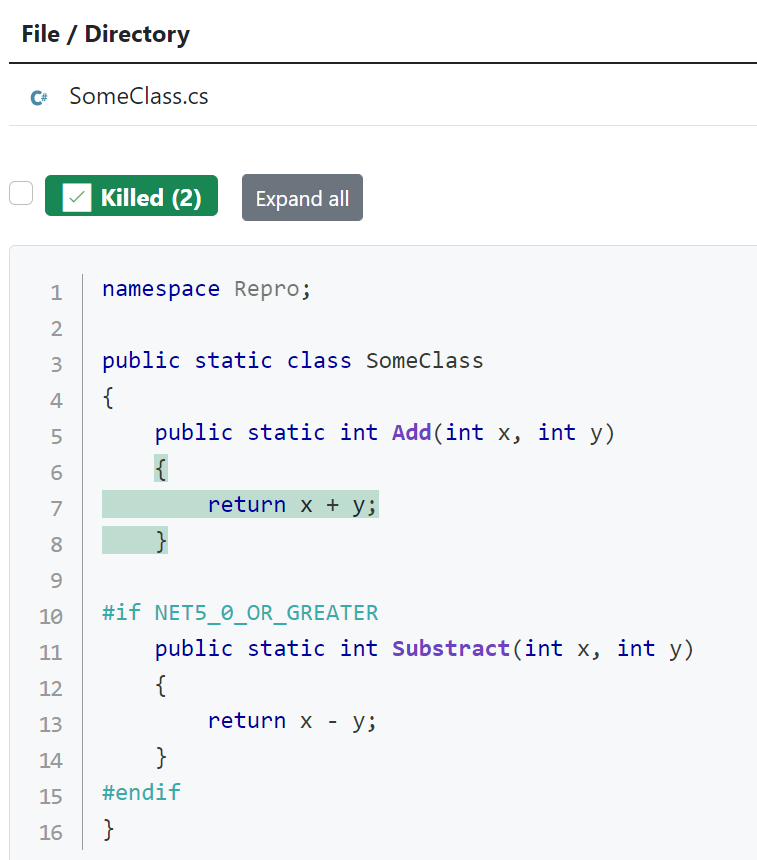Viewport: 757px width, 860px height.
Task: Click the C# file type icon
Action: (38, 97)
